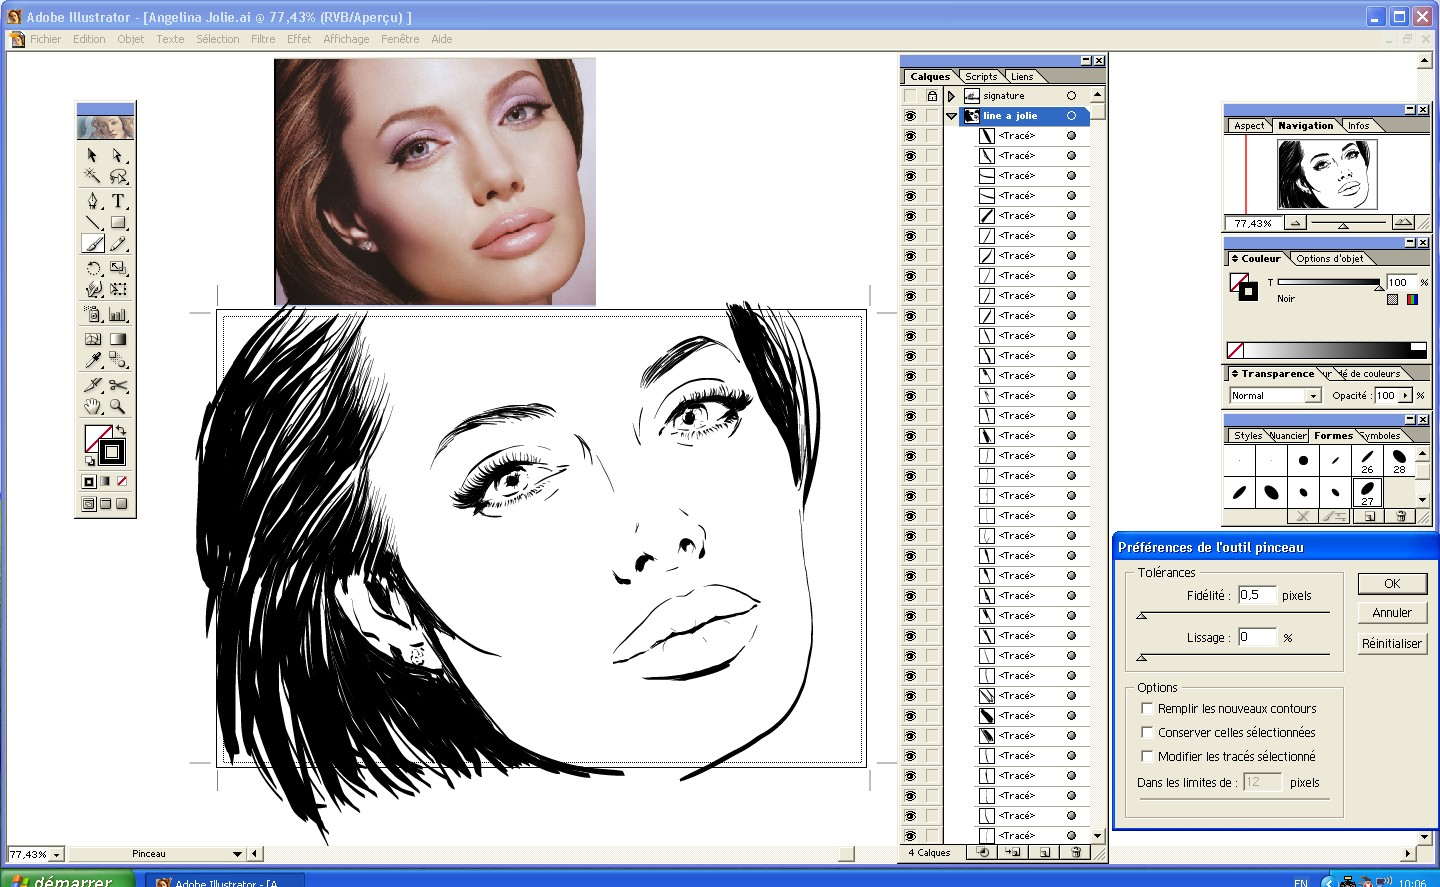Select the Scissors tool
Screen dimensions: 1440x887
pos(118,385)
